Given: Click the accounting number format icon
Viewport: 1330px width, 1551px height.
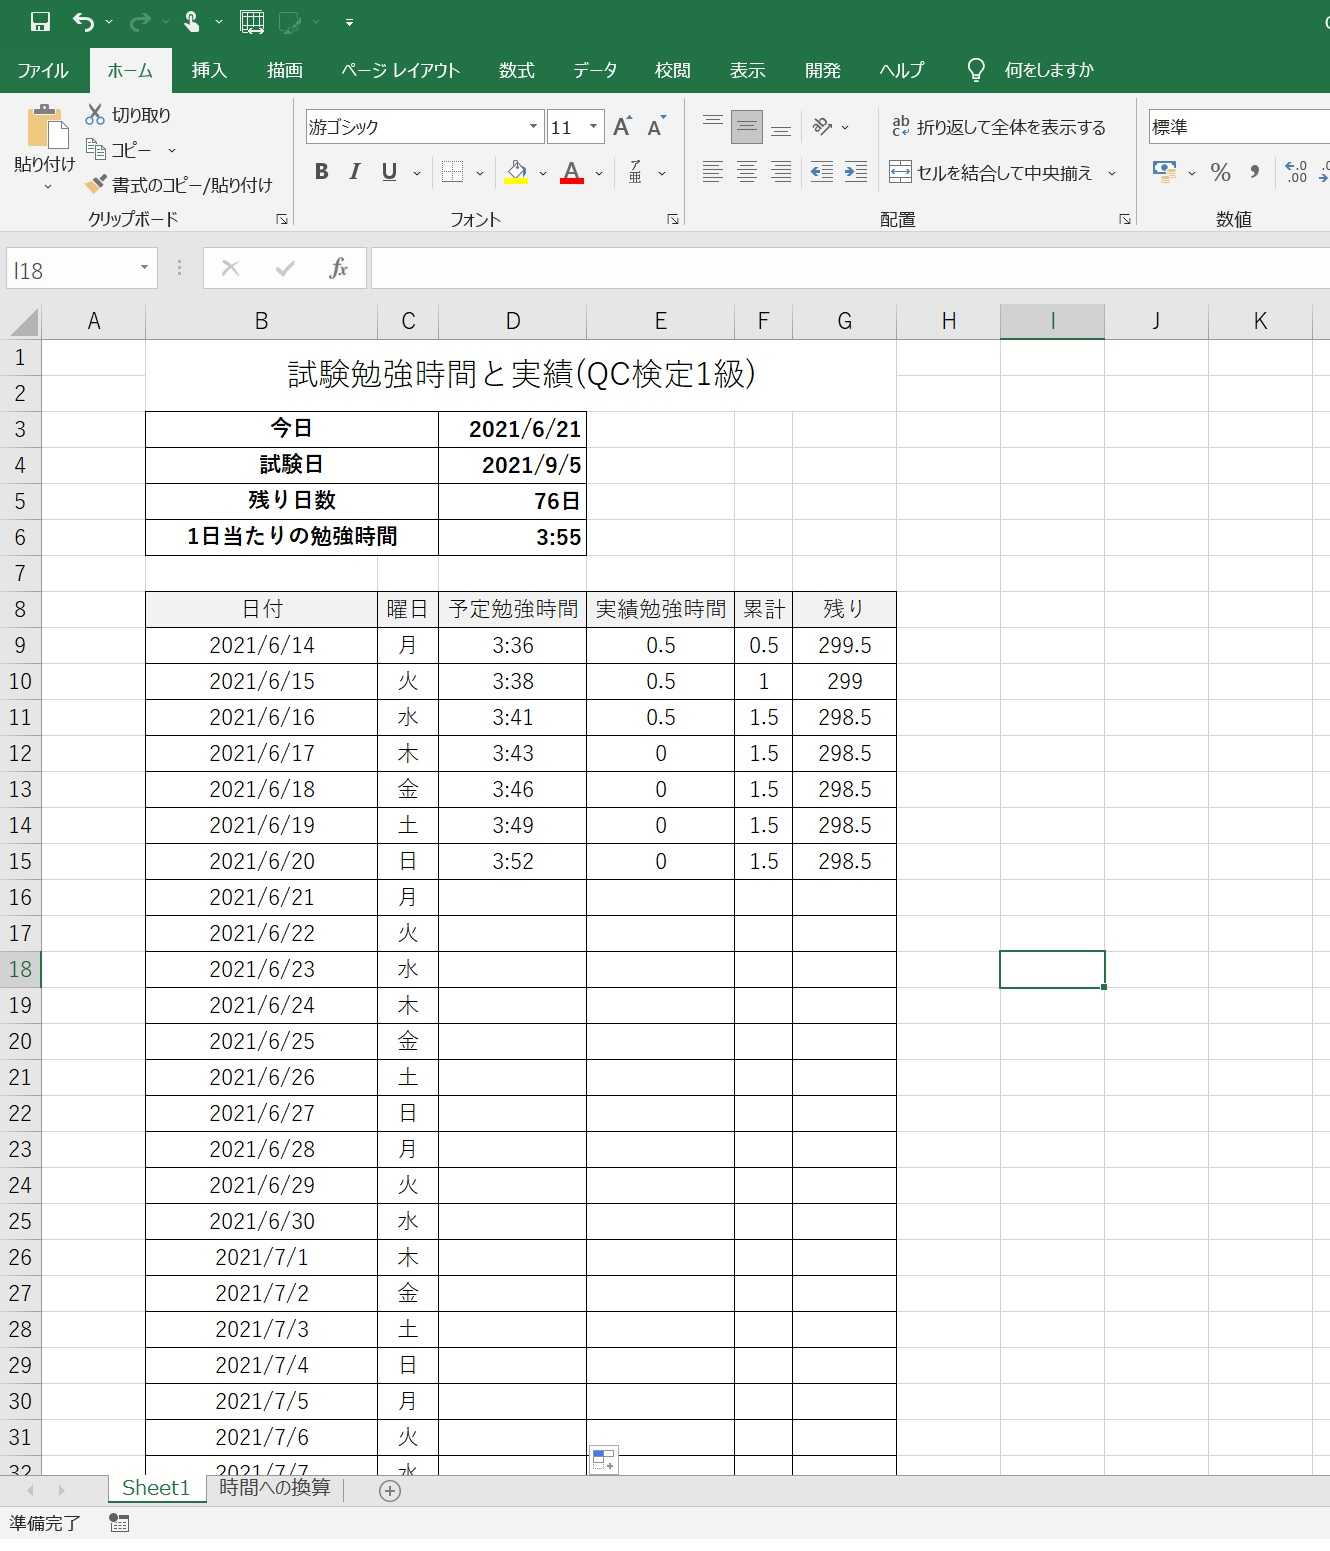Looking at the screenshot, I should coord(1165,172).
